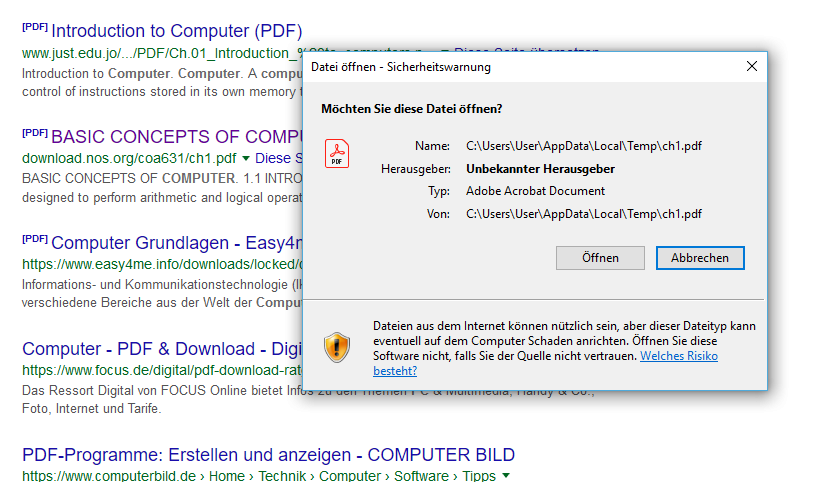This screenshot has height=482, width=830.
Task: Click the dialog title 'Datei öffnen - Sicherheitswarnung'
Action: pos(401,67)
